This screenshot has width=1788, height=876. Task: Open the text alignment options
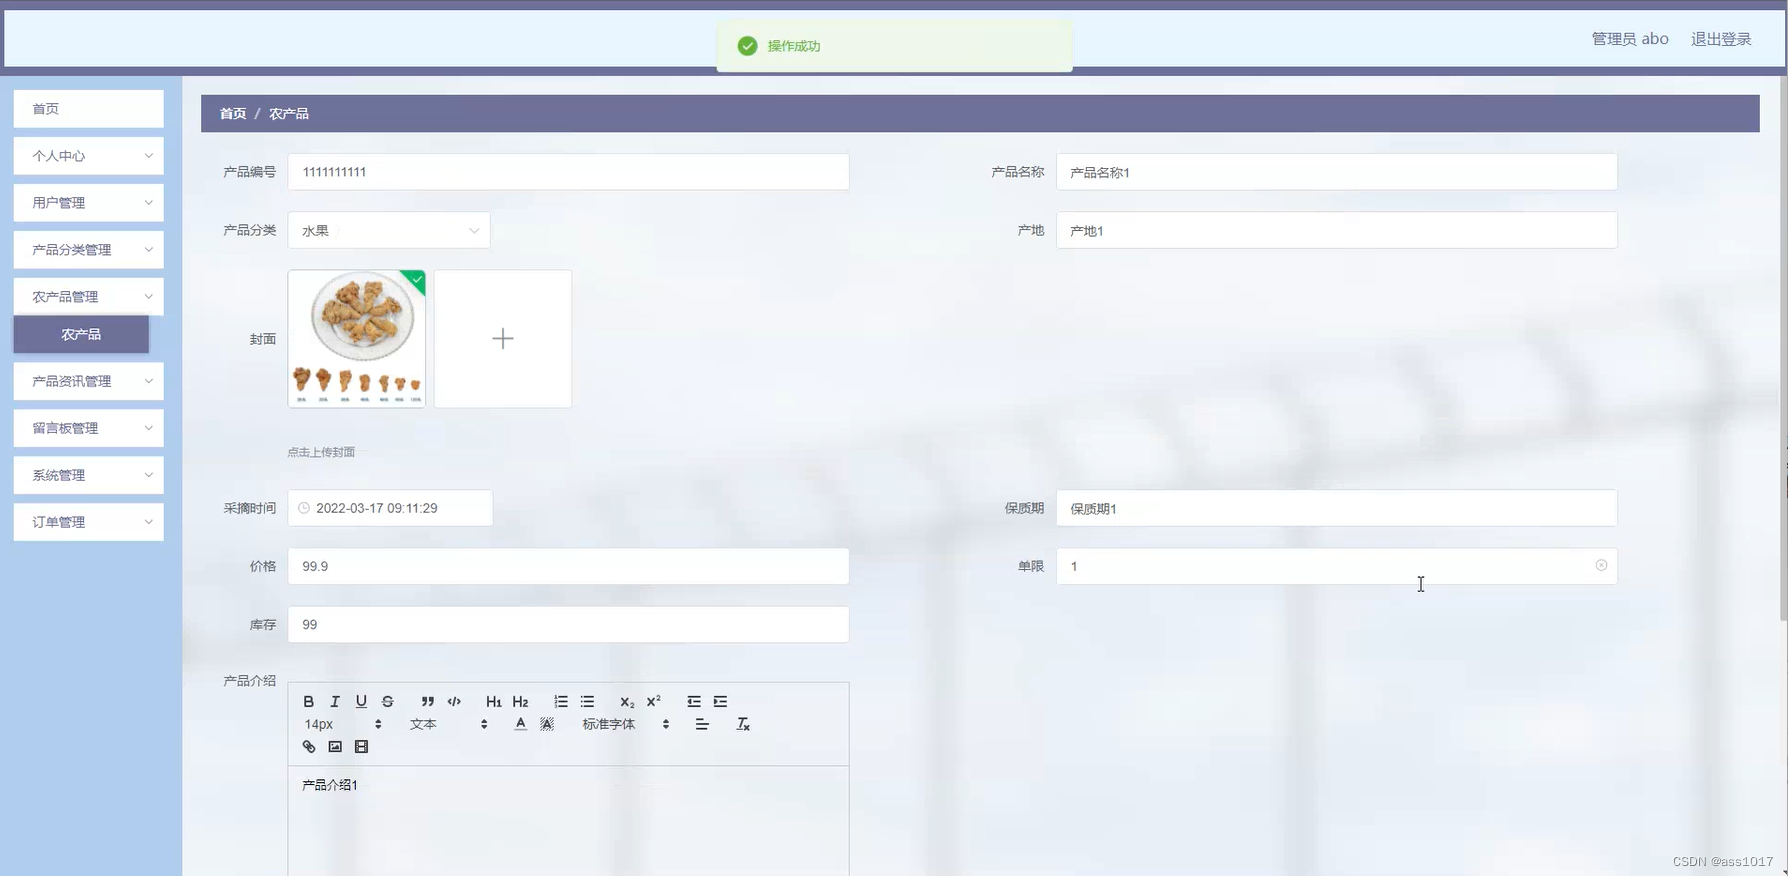click(x=702, y=724)
